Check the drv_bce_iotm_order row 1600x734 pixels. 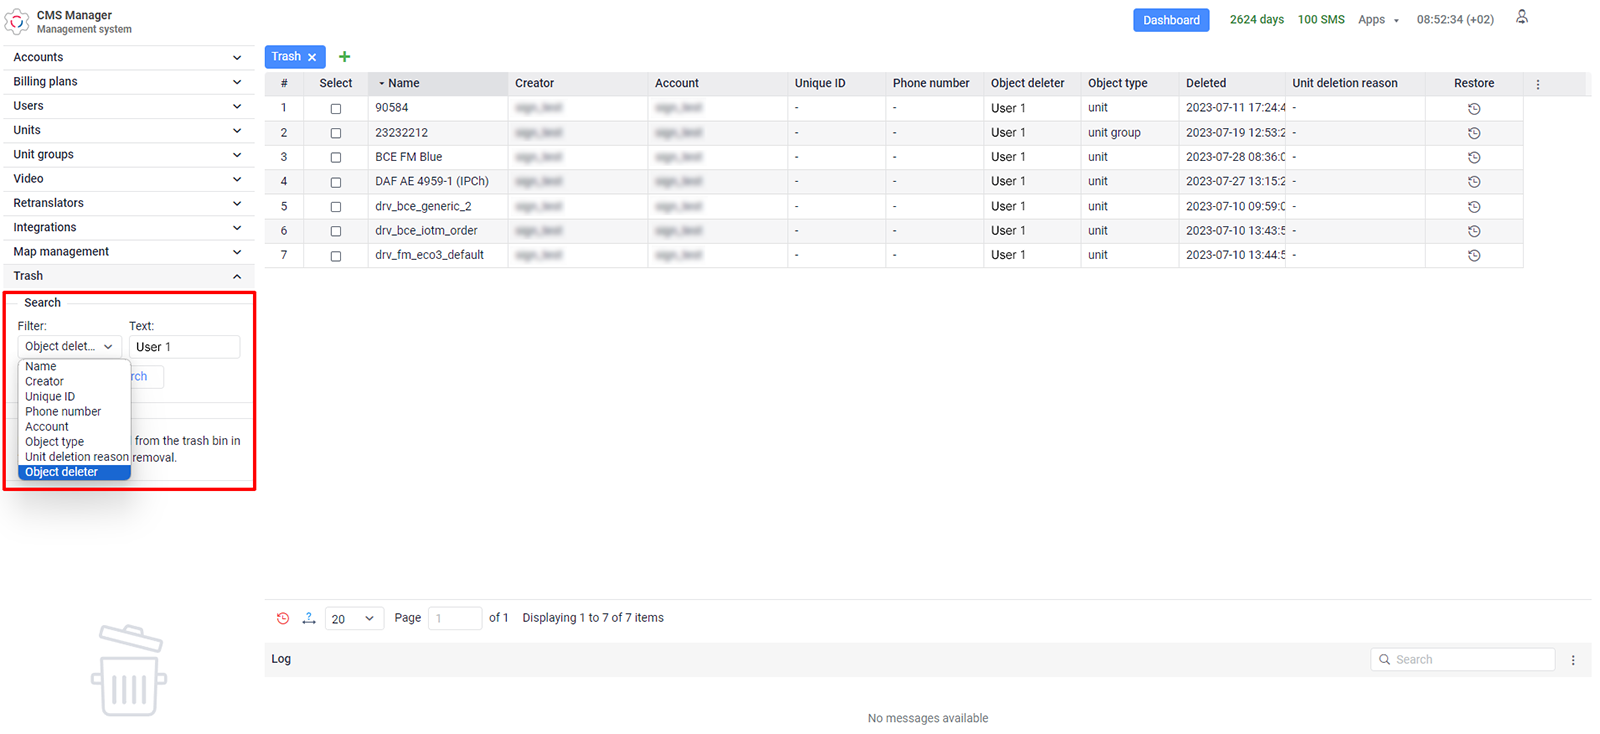pos(336,231)
